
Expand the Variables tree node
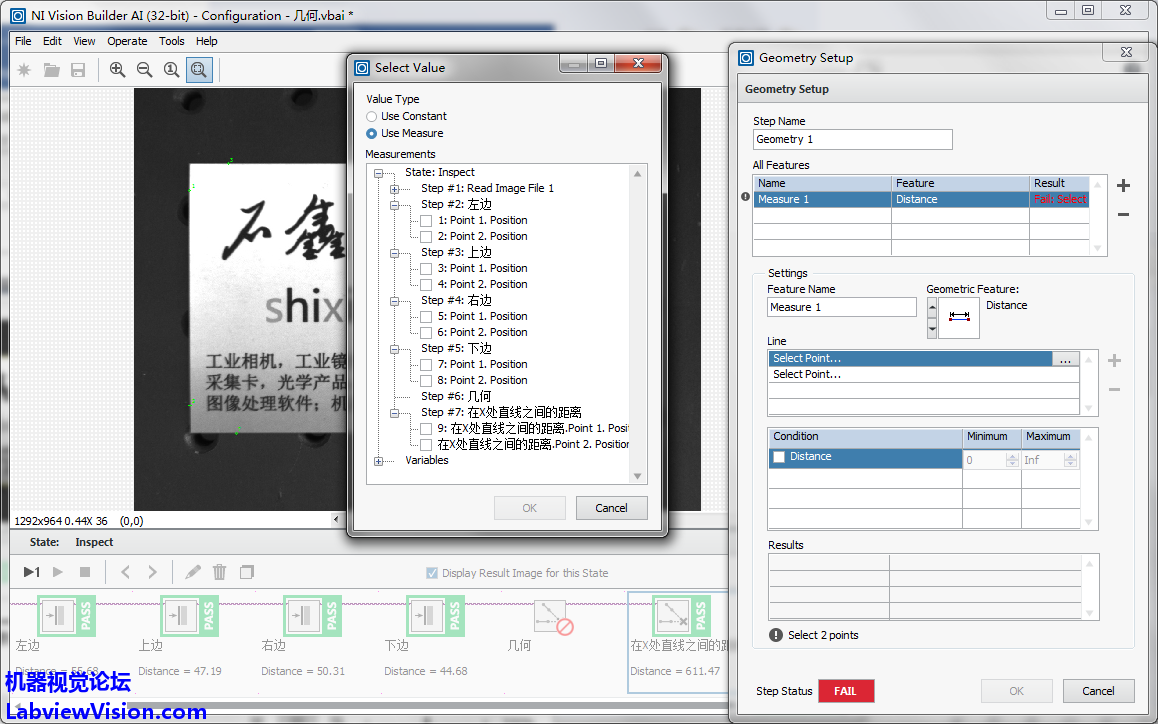click(379, 461)
